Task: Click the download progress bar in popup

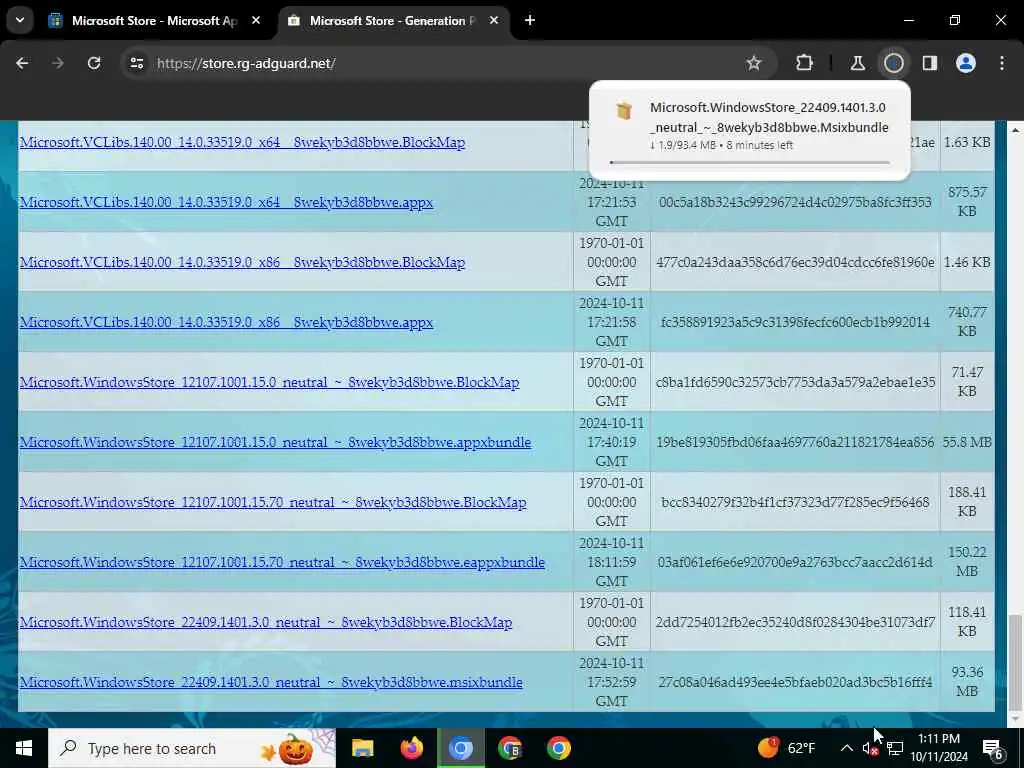Action: point(749,162)
